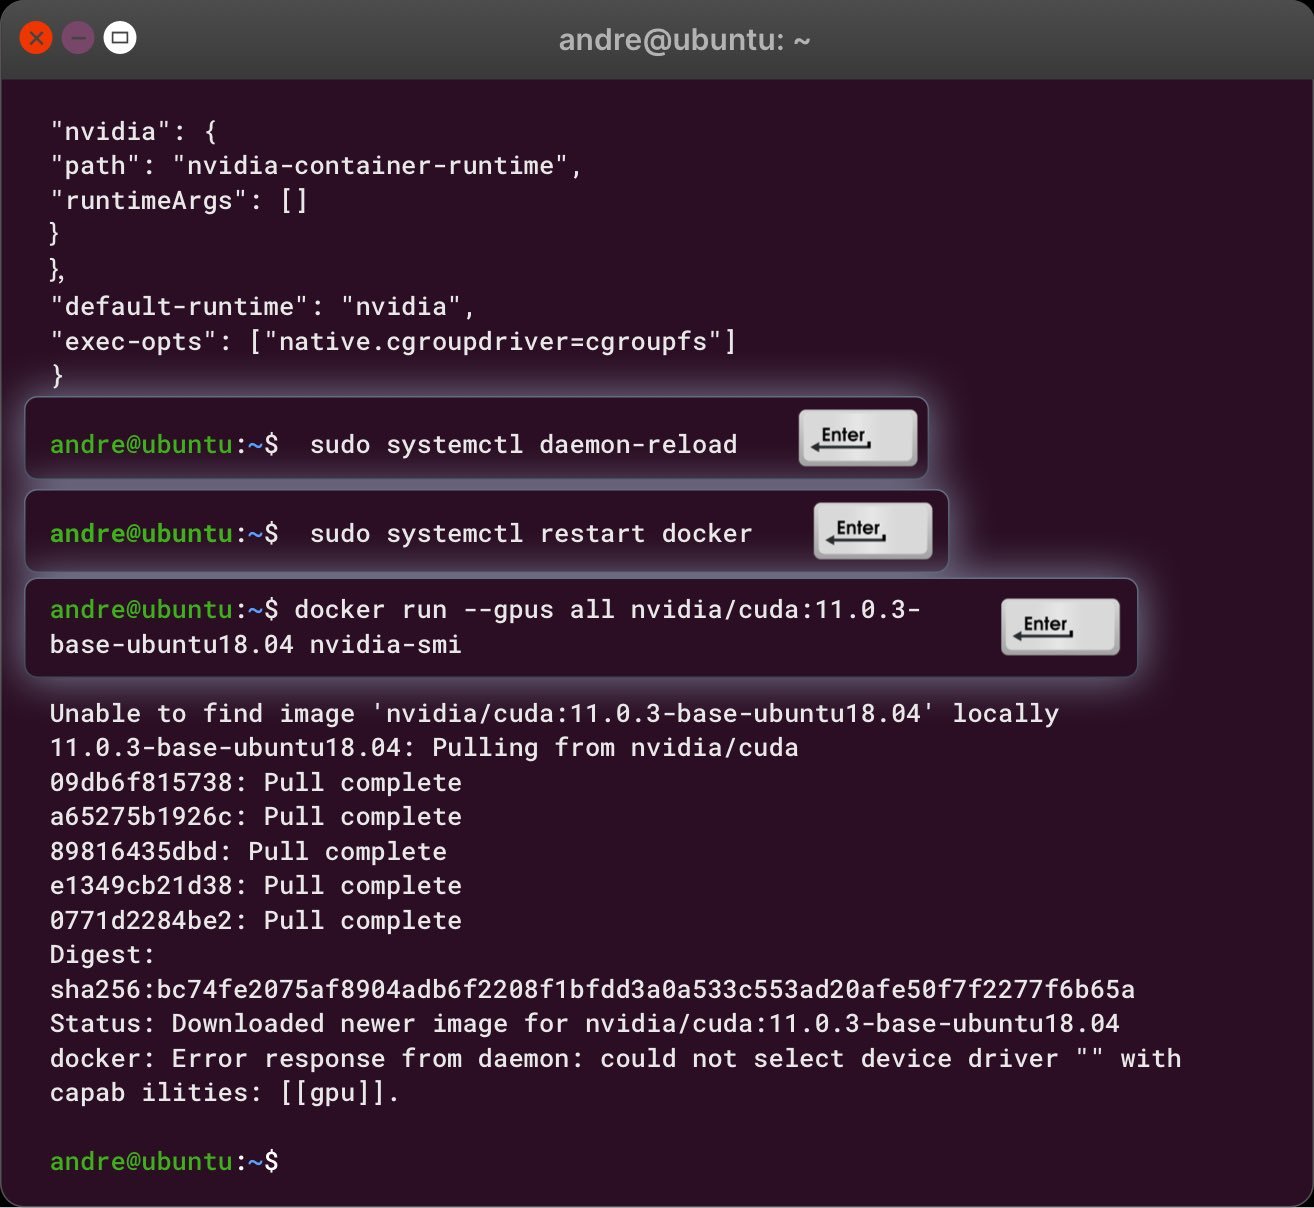Click 'base-ubuntu18.04 nvidia-smi' command continuation

tap(256, 644)
